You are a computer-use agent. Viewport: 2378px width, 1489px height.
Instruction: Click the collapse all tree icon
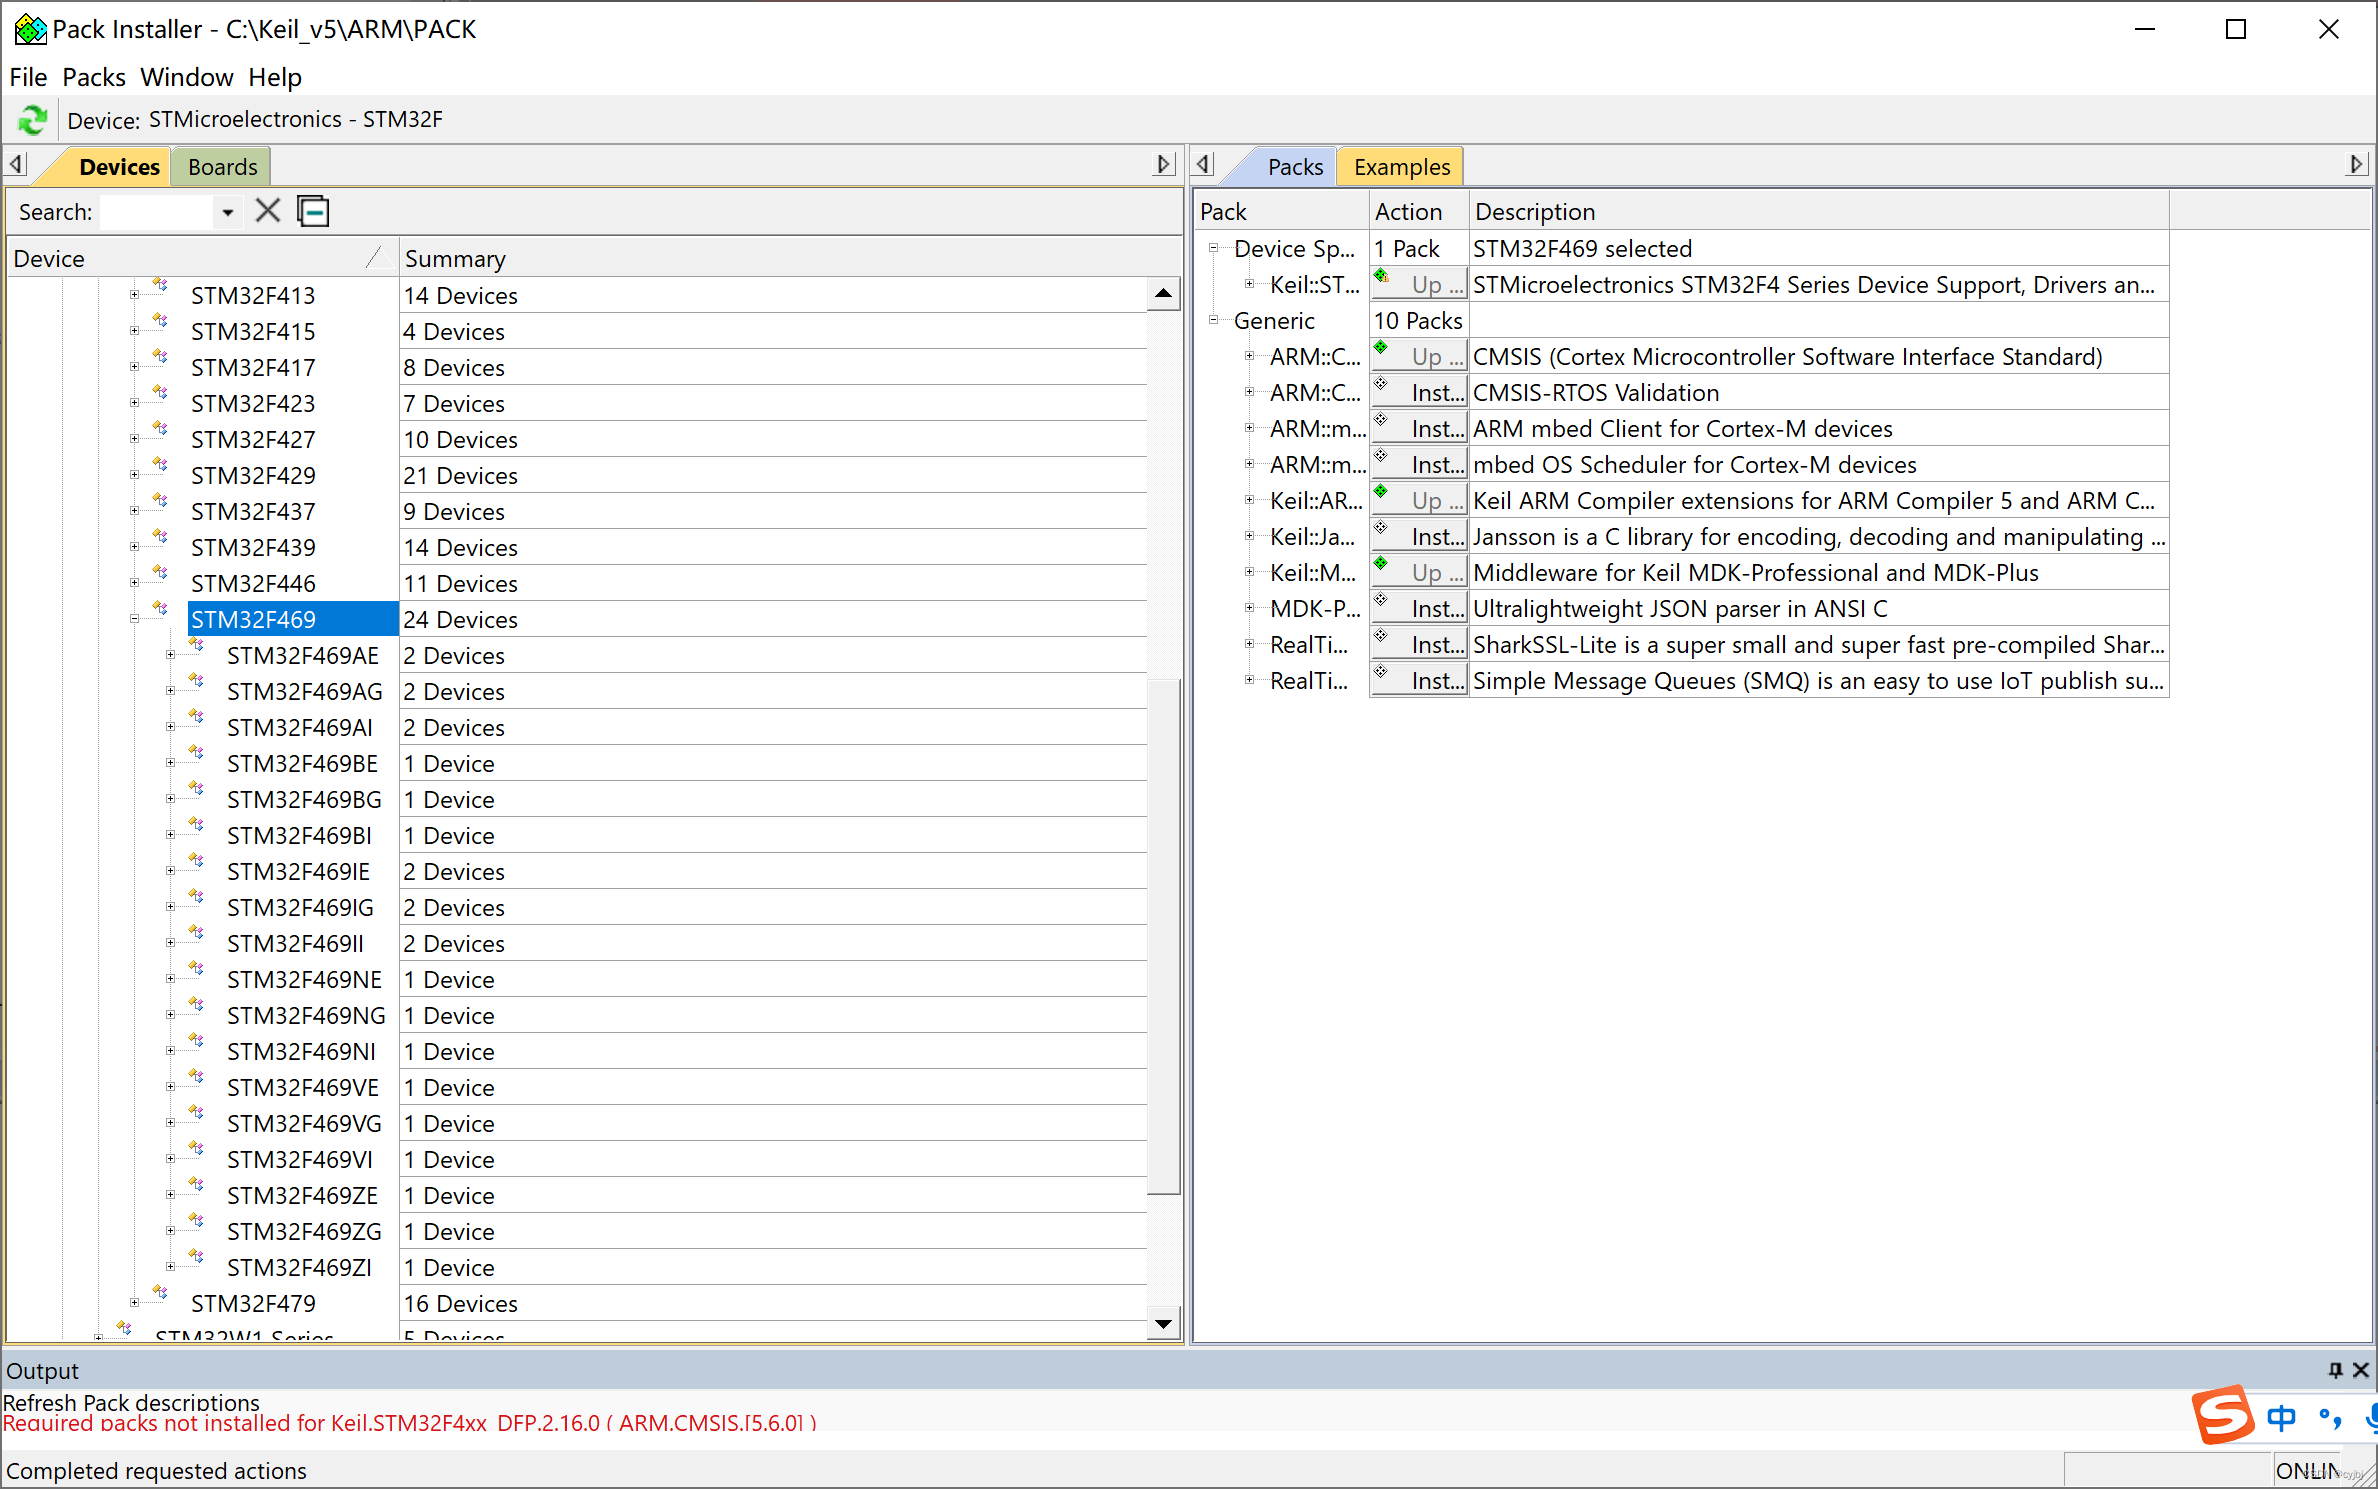(313, 211)
